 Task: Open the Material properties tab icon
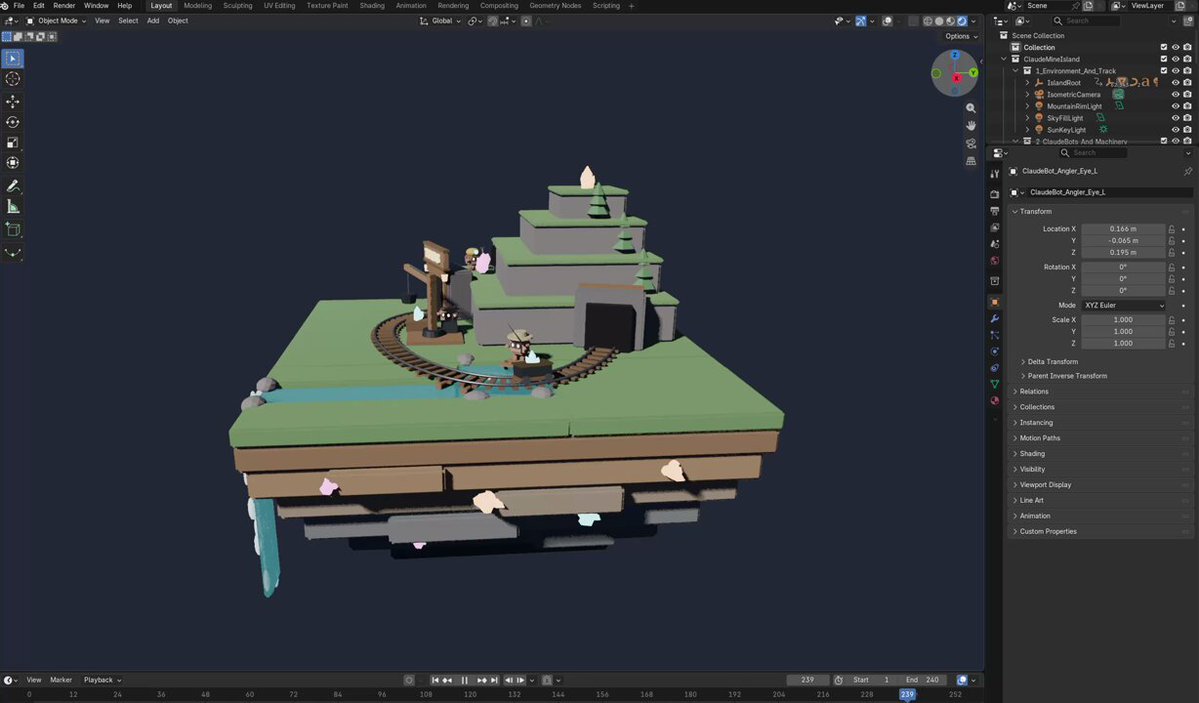pos(995,401)
